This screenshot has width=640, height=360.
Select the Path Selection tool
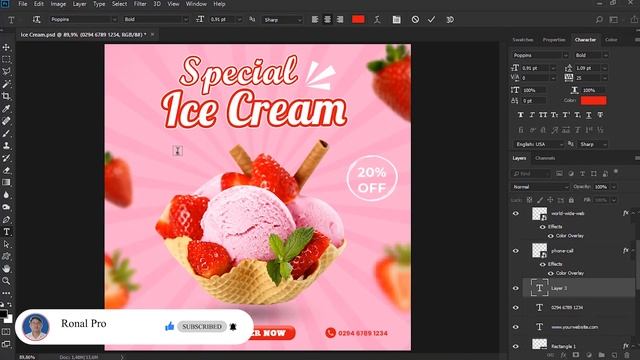click(x=6, y=244)
